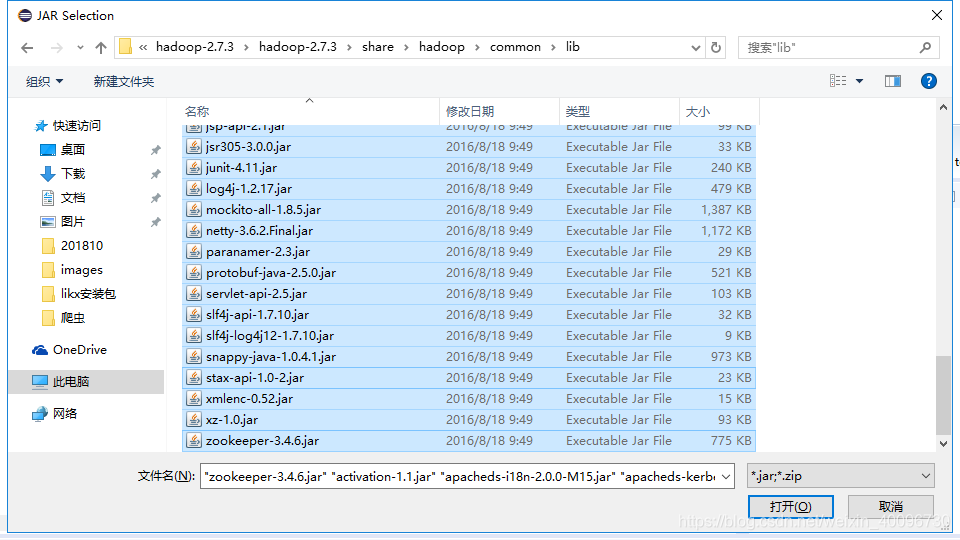Image resolution: width=960 pixels, height=540 pixels.
Task: Click hadoop breadcrumb in address bar
Action: (x=441, y=47)
